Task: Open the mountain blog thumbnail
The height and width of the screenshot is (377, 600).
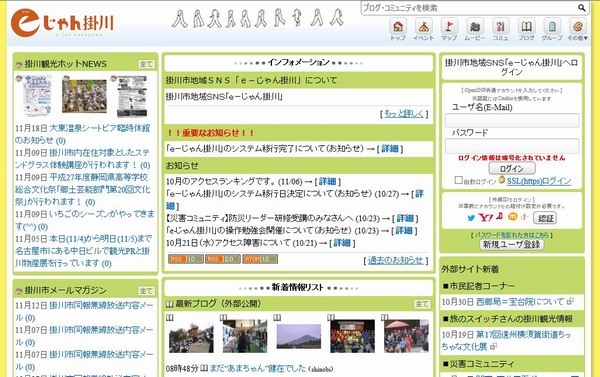Action: 298,337
